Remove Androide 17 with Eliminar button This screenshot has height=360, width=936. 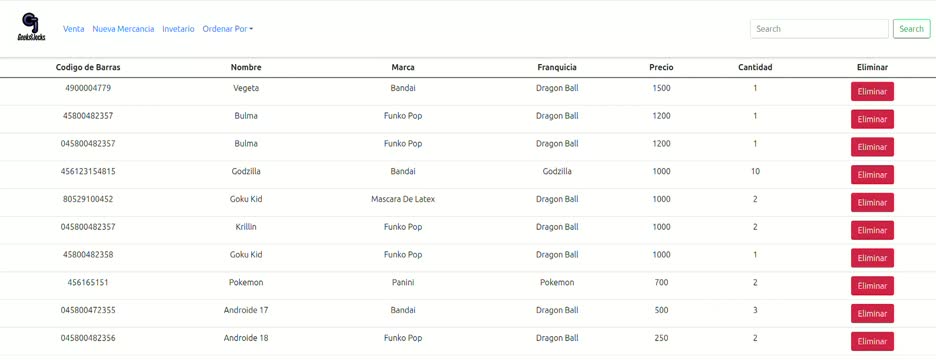pos(872,313)
